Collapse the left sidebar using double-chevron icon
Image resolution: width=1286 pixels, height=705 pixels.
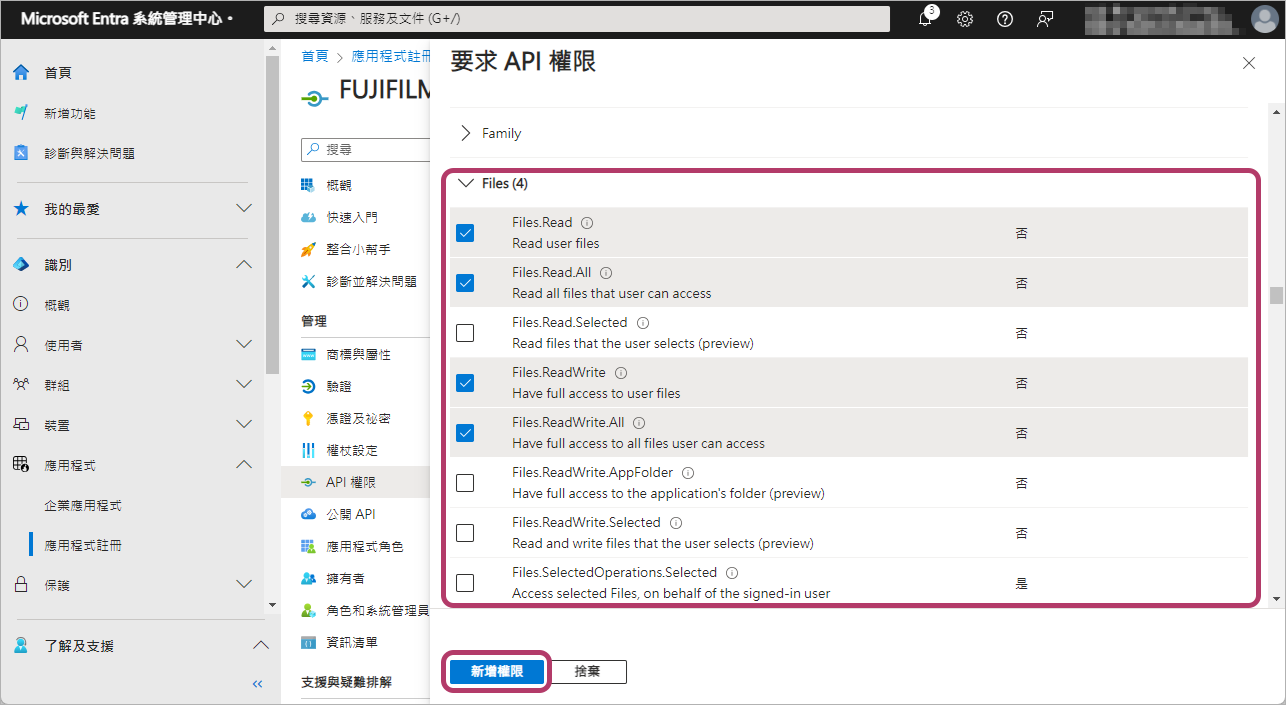257,684
